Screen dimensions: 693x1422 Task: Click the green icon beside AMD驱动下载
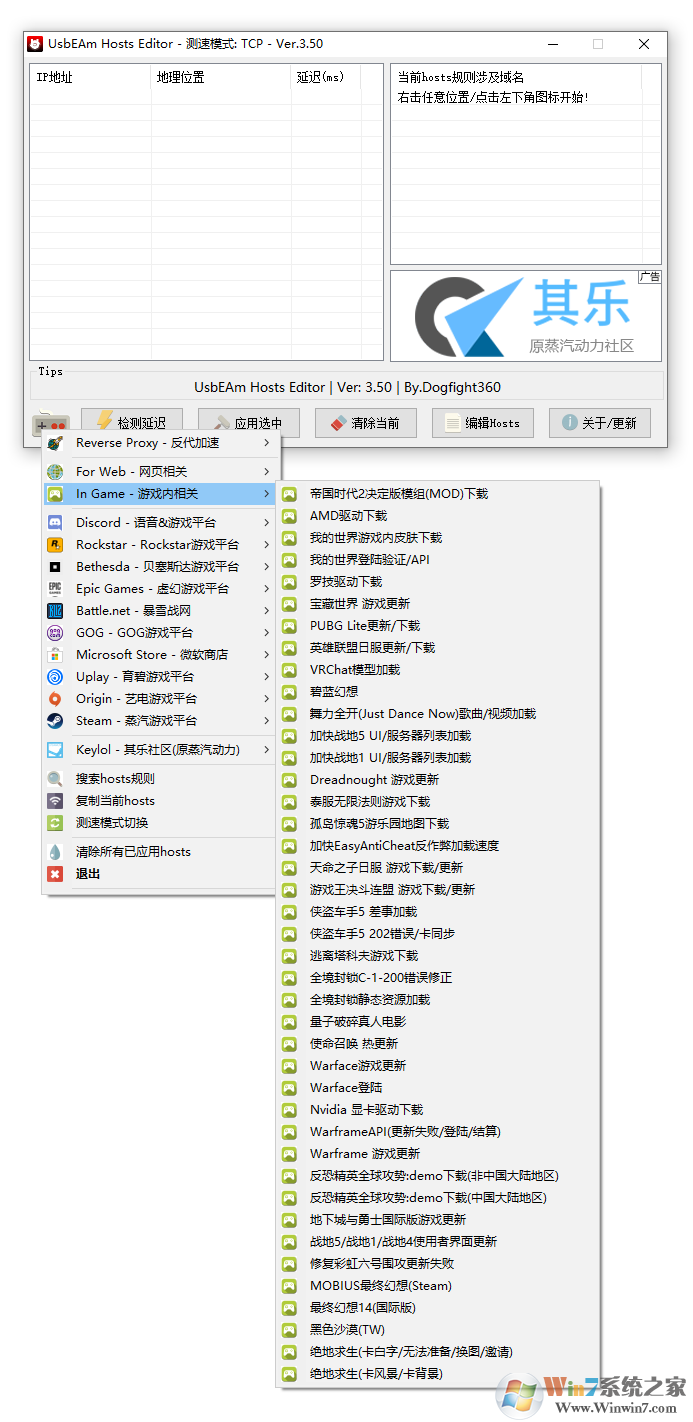289,515
